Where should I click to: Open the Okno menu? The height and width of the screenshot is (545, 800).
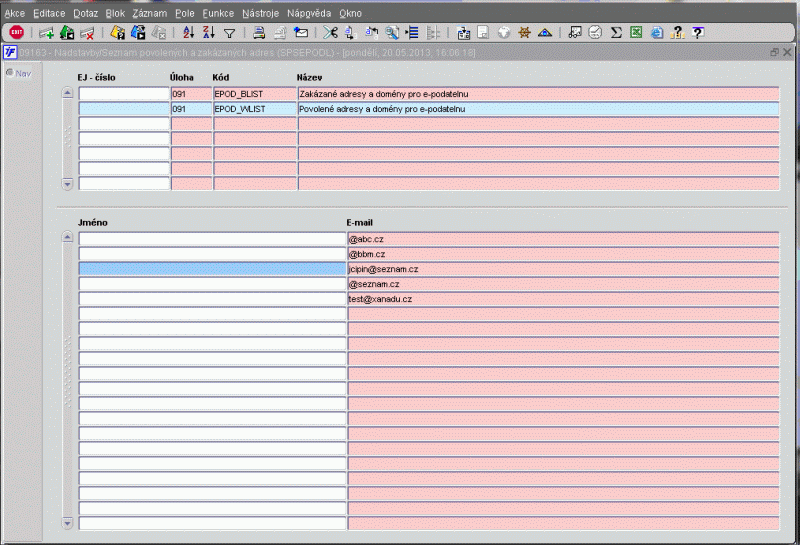pos(351,13)
